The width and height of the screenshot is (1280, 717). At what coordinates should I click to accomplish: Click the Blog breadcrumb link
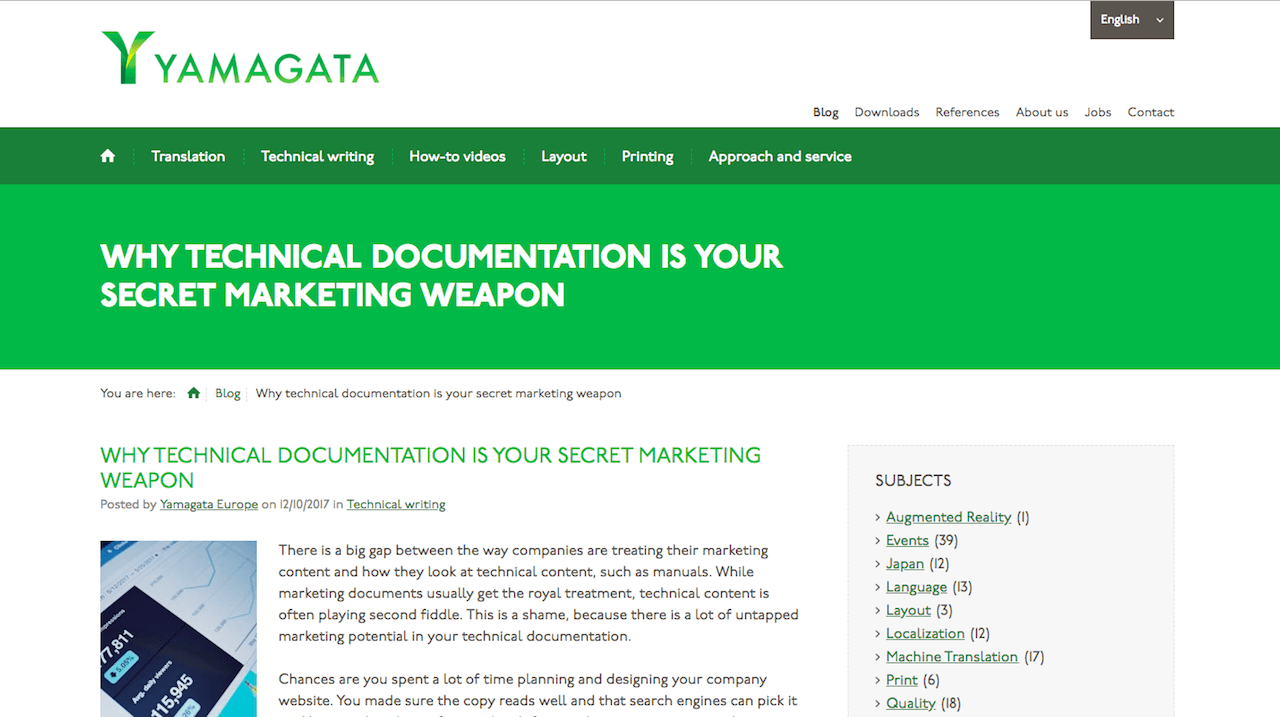click(x=228, y=393)
